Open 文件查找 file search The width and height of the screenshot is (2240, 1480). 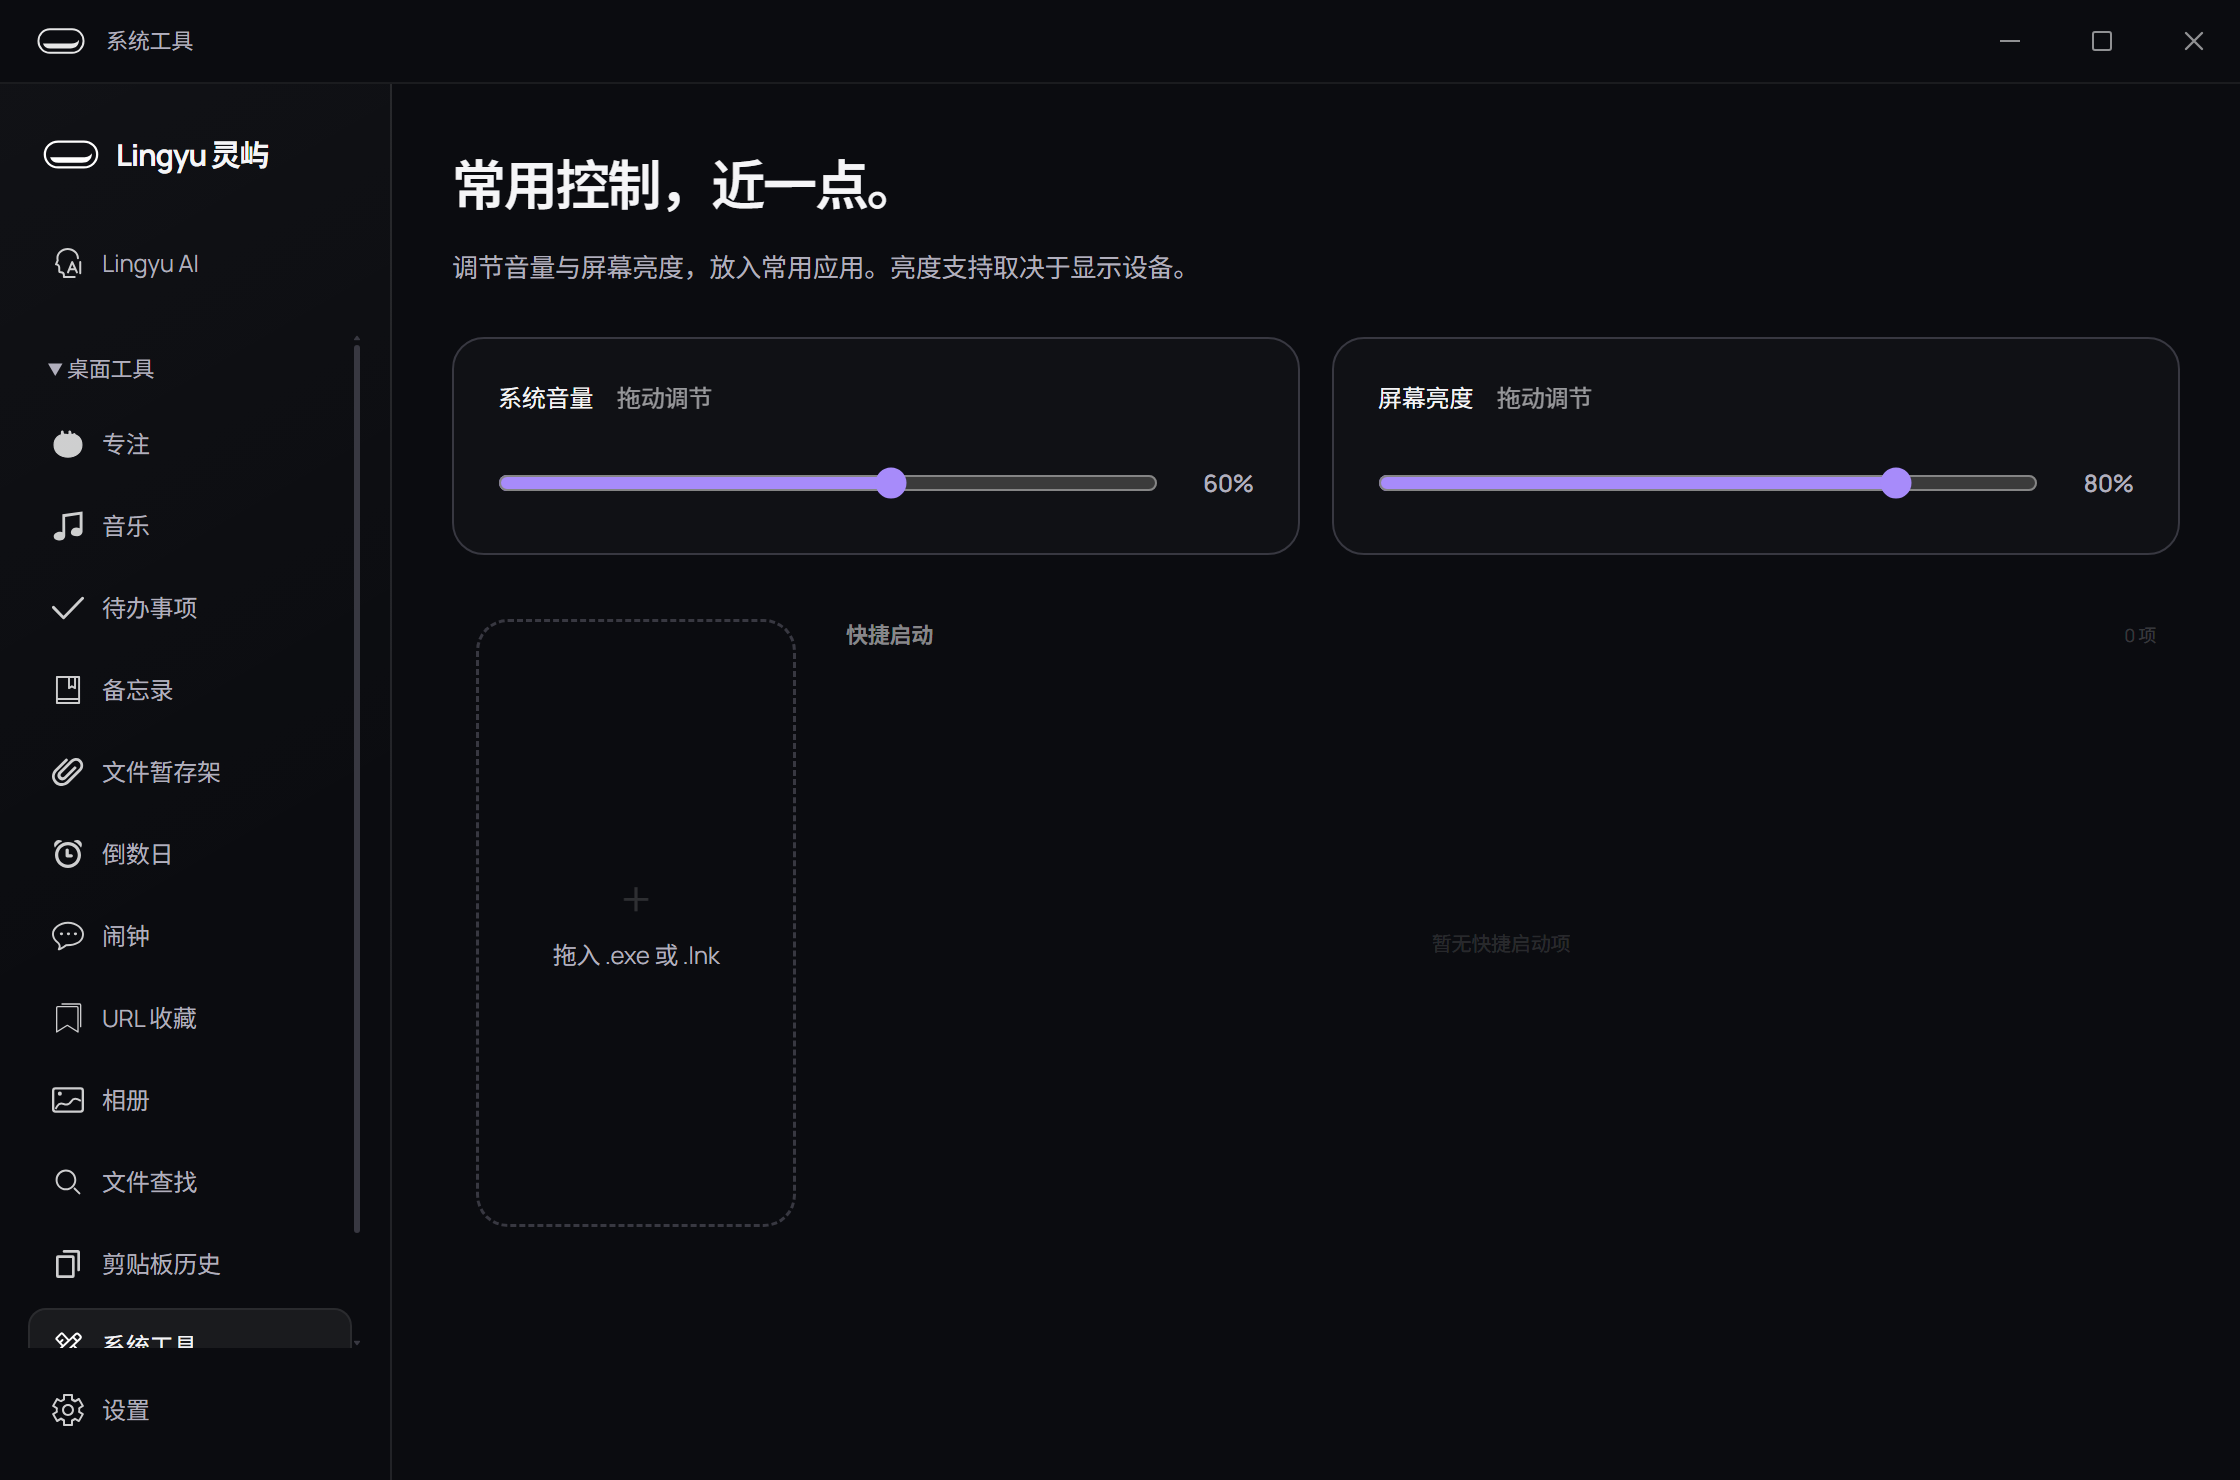(x=190, y=1182)
